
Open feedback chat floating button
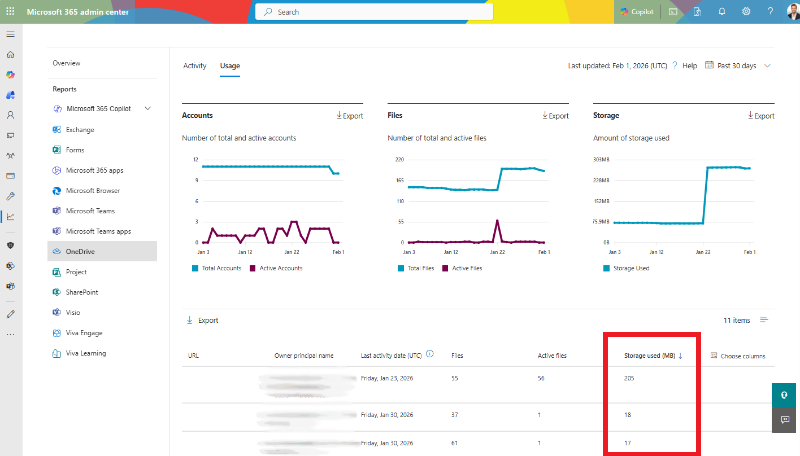tap(784, 420)
